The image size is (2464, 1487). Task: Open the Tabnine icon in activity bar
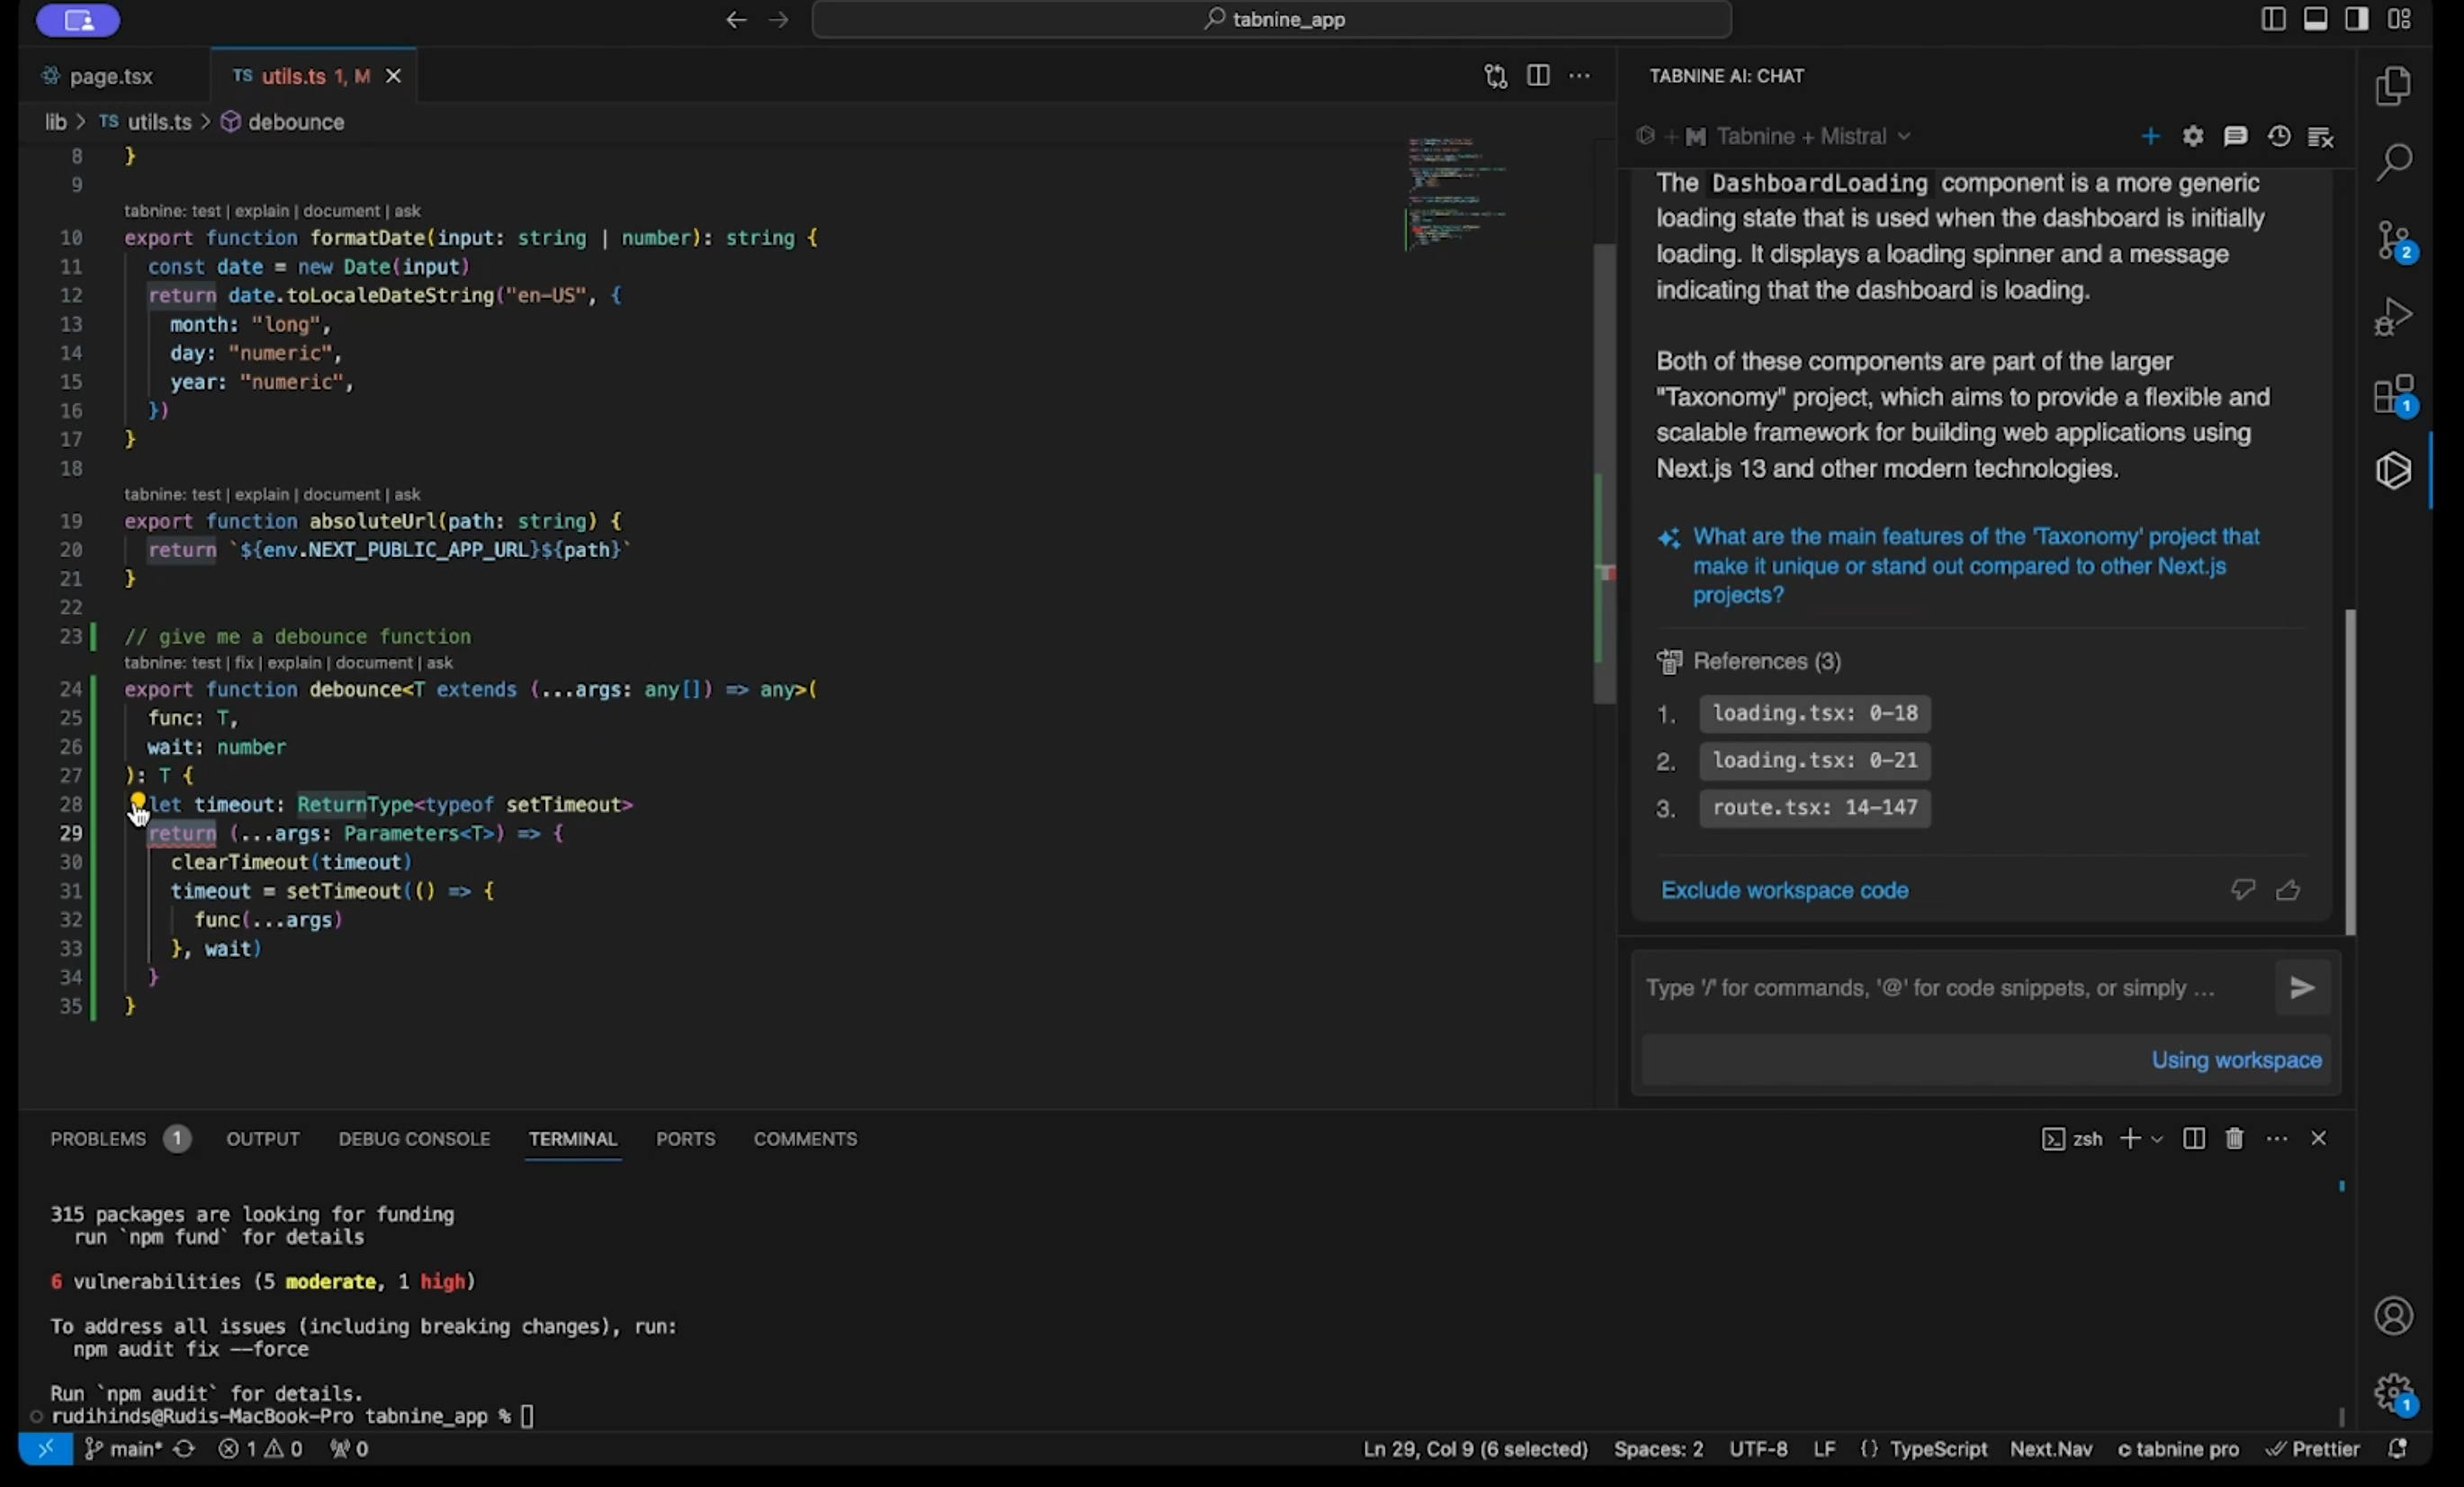2393,470
